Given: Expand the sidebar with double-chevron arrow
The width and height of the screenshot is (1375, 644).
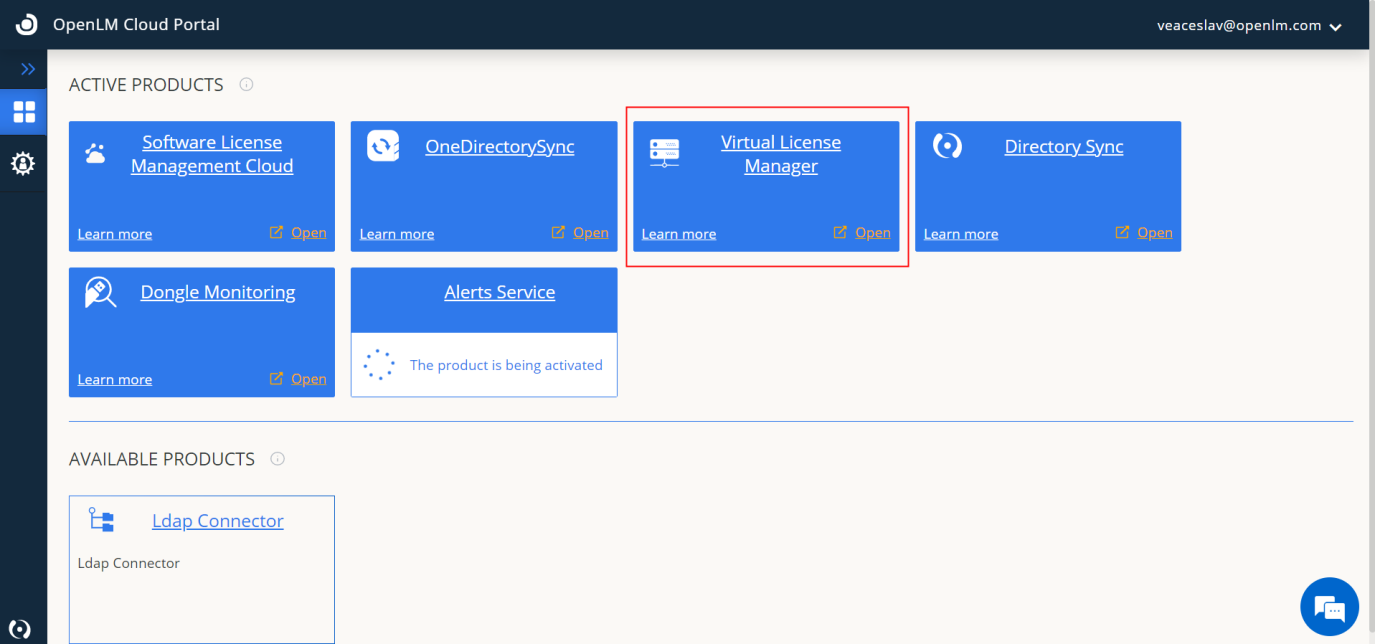Looking at the screenshot, I should (28, 69).
